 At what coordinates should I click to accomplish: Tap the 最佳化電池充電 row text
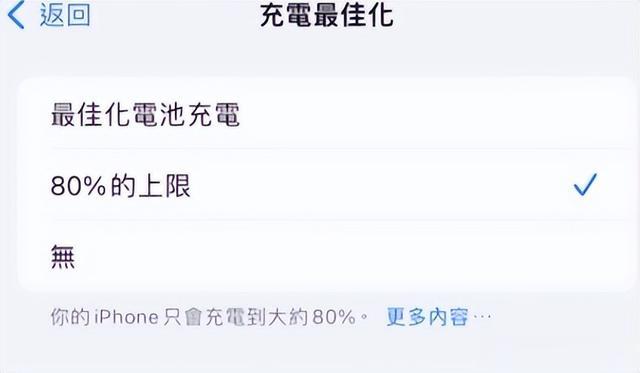[x=145, y=114]
